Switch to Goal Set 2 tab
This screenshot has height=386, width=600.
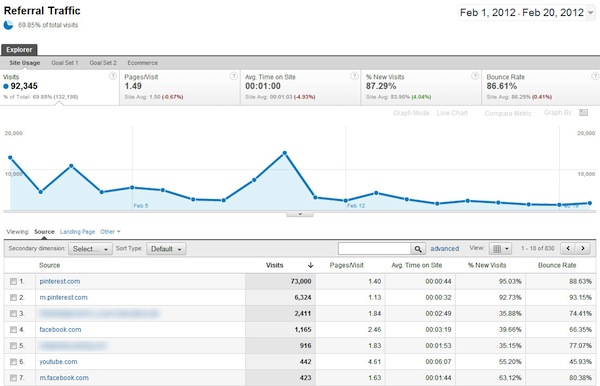point(103,63)
